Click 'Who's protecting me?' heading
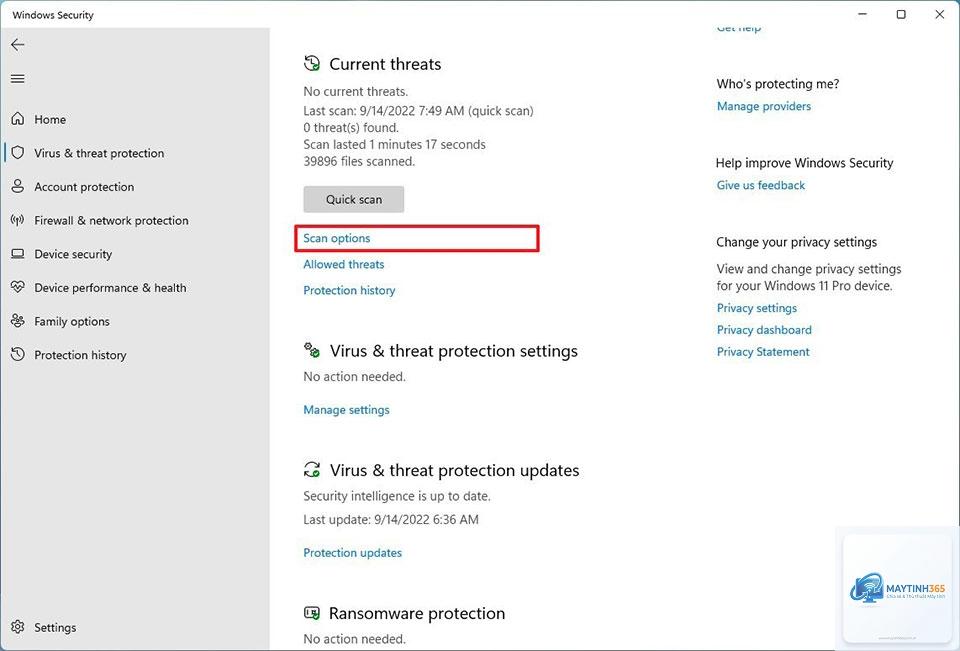 pos(778,84)
